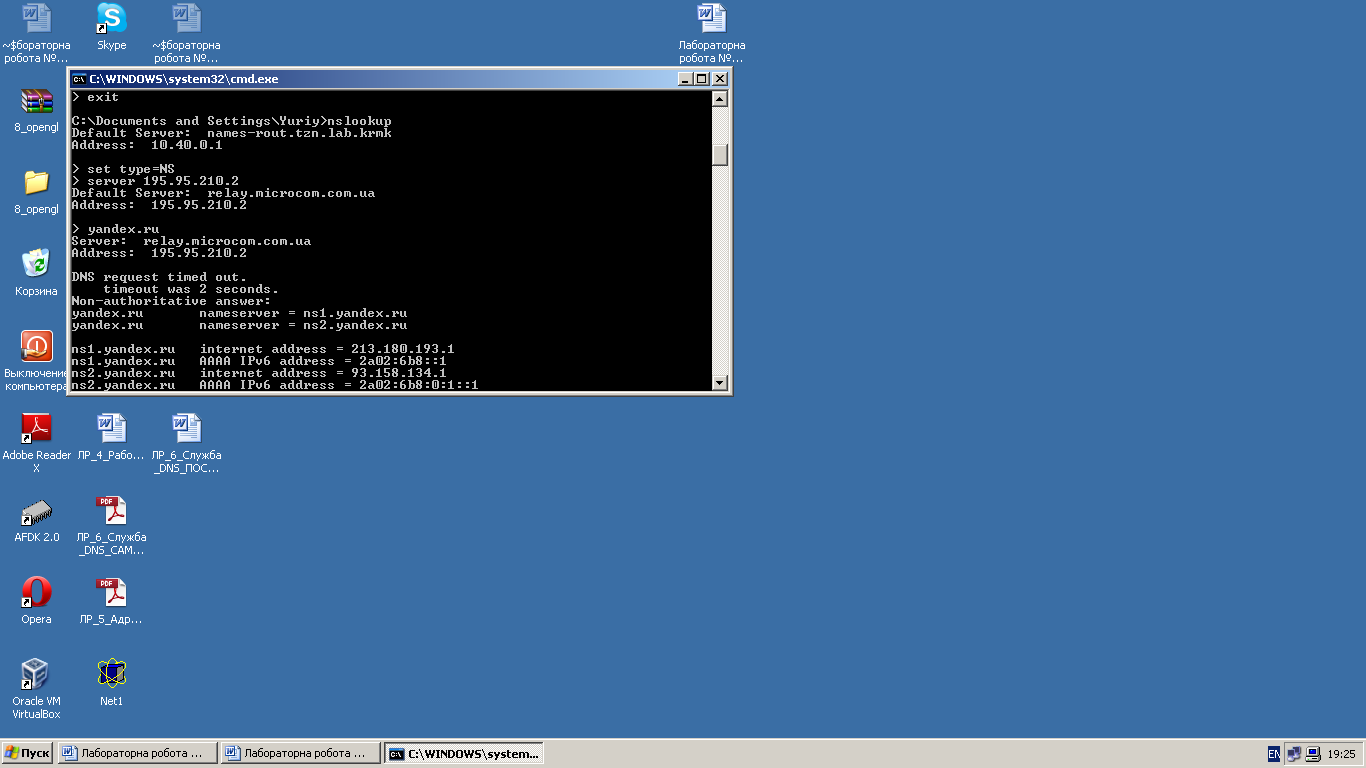Click the ns1.yandex.ru internet address 213.180.193.1 line
The height and width of the screenshot is (768, 1366).
tap(263, 349)
